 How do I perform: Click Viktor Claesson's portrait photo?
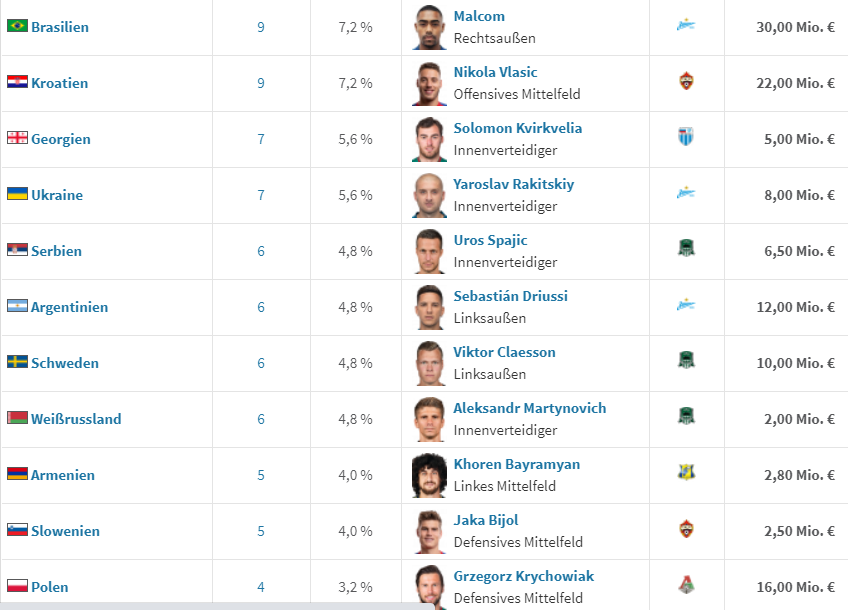coord(430,363)
